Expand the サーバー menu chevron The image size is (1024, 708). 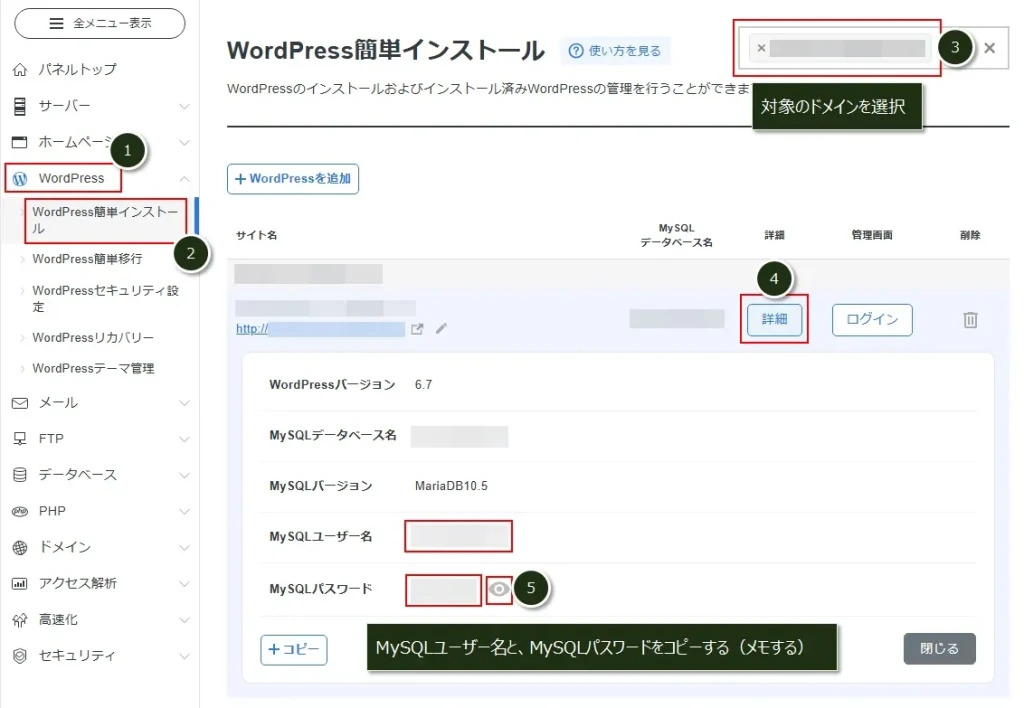point(185,106)
